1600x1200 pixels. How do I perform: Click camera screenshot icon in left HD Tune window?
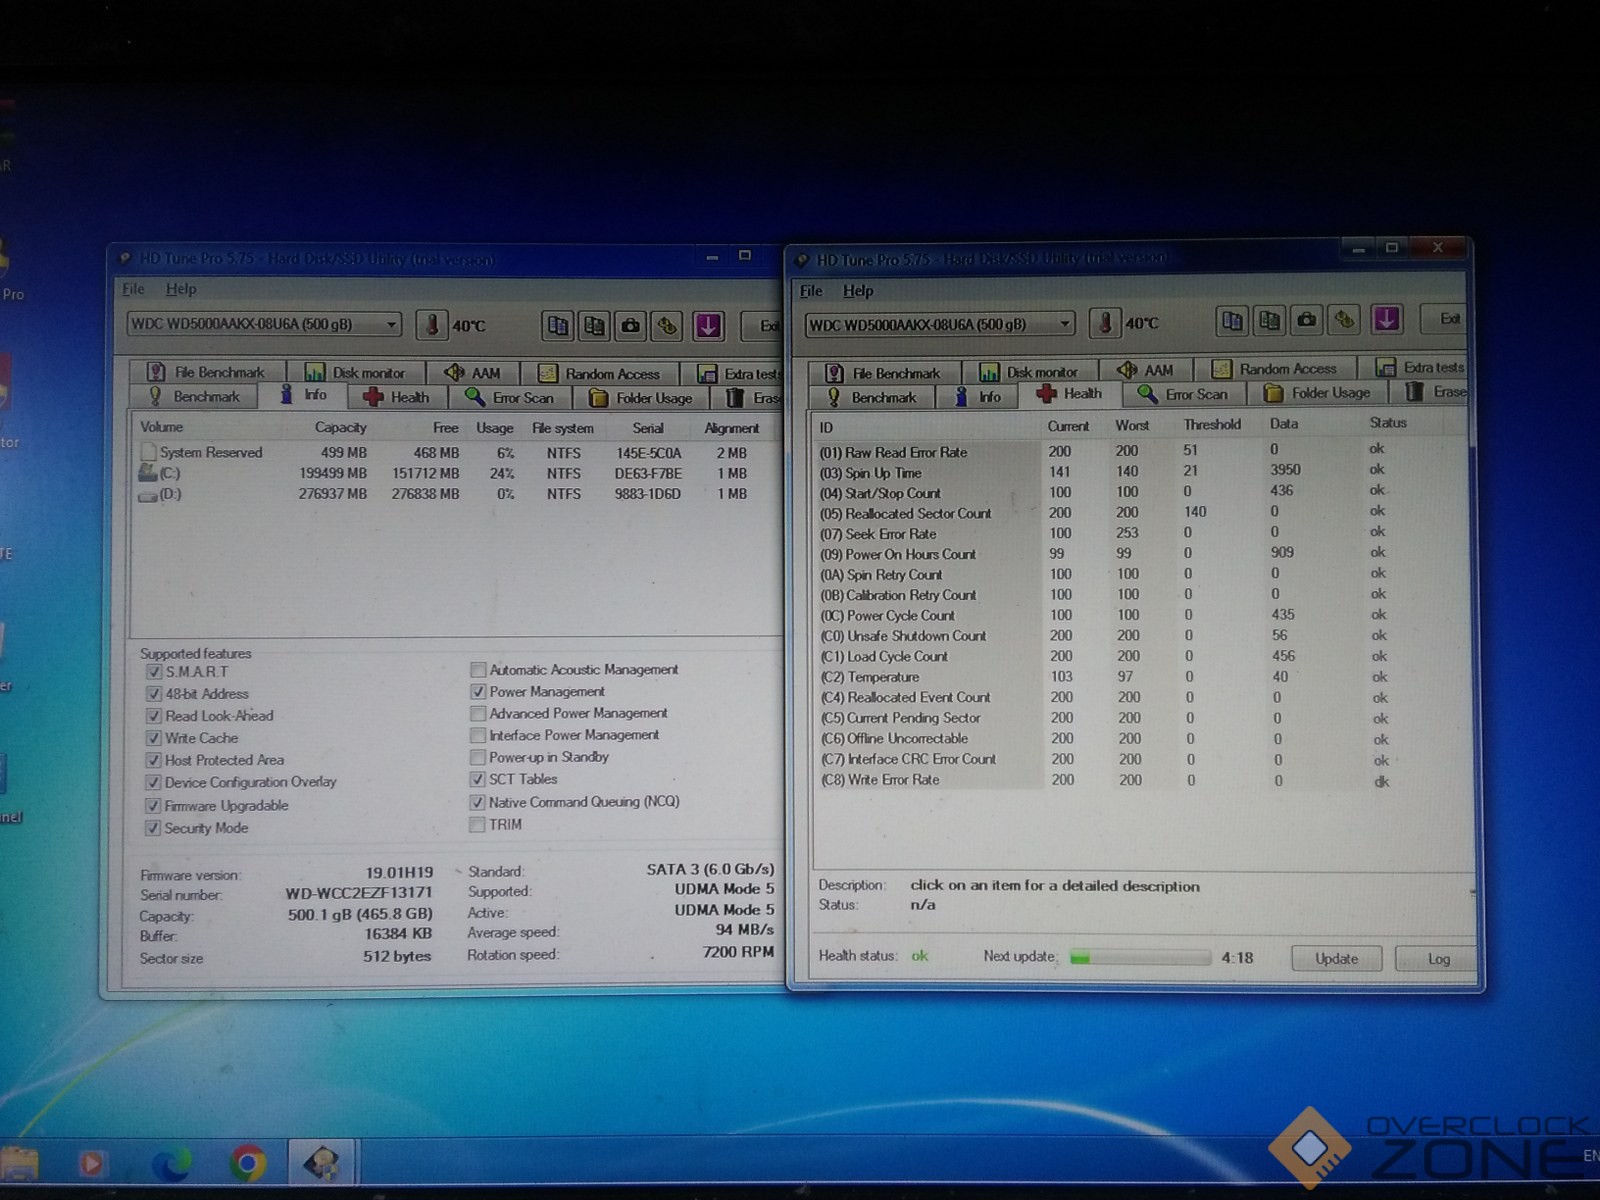tap(631, 326)
